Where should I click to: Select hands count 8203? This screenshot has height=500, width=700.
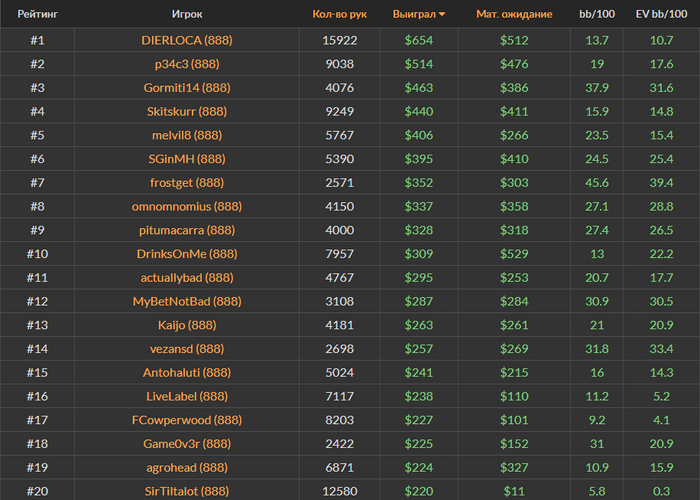[x=339, y=420]
